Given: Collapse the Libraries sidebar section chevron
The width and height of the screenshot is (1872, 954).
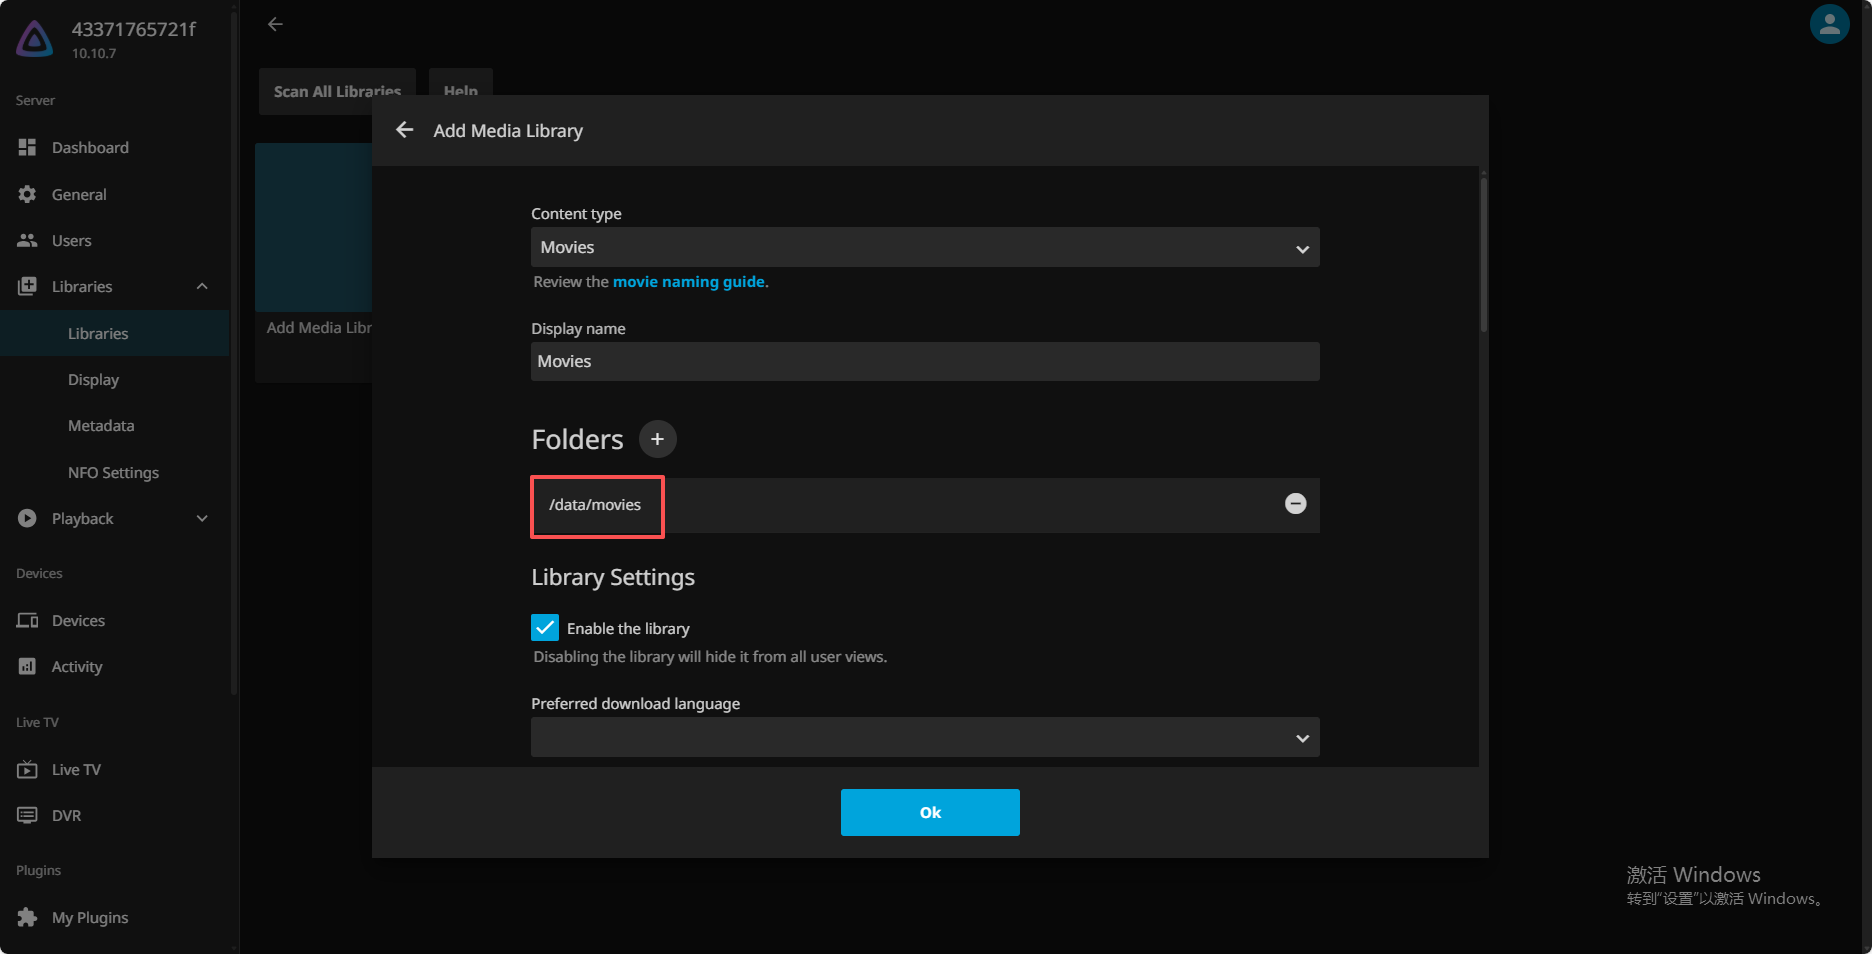Looking at the screenshot, I should 202,286.
